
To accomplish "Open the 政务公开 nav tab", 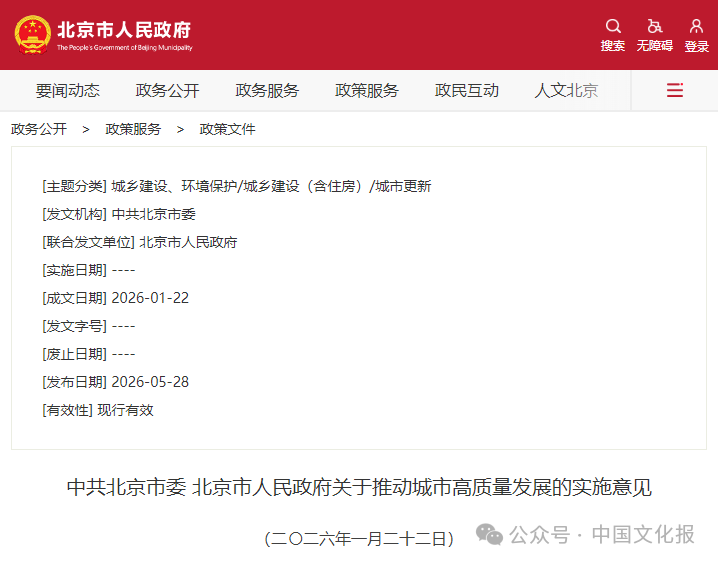I will point(168,91).
